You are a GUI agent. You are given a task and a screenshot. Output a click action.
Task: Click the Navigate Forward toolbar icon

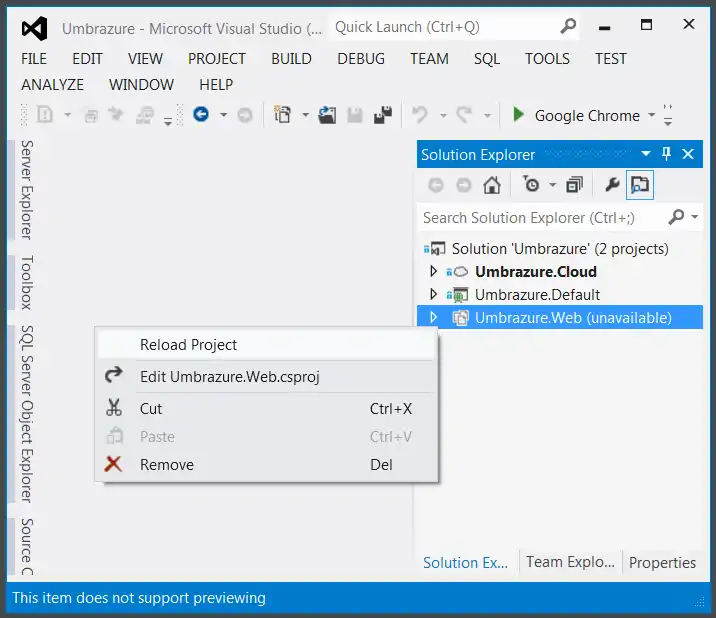[x=245, y=115]
